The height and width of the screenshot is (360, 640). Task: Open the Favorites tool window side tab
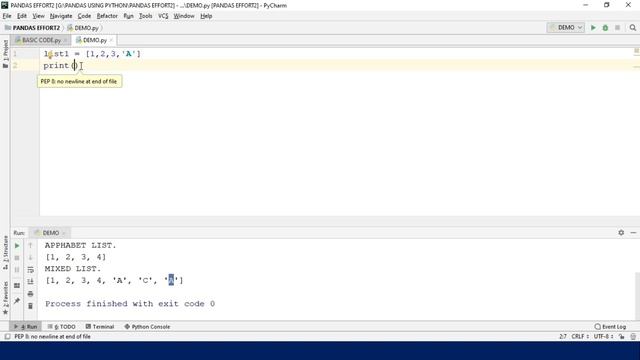(5, 298)
